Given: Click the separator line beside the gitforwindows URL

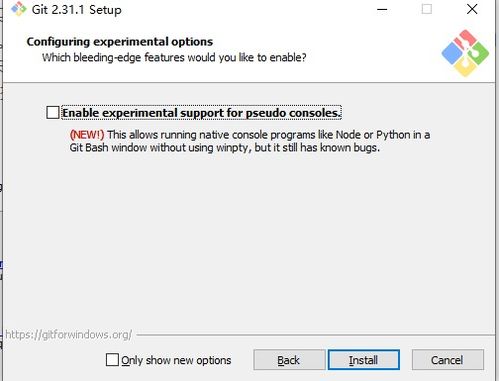Looking at the screenshot, I should click(x=315, y=334).
